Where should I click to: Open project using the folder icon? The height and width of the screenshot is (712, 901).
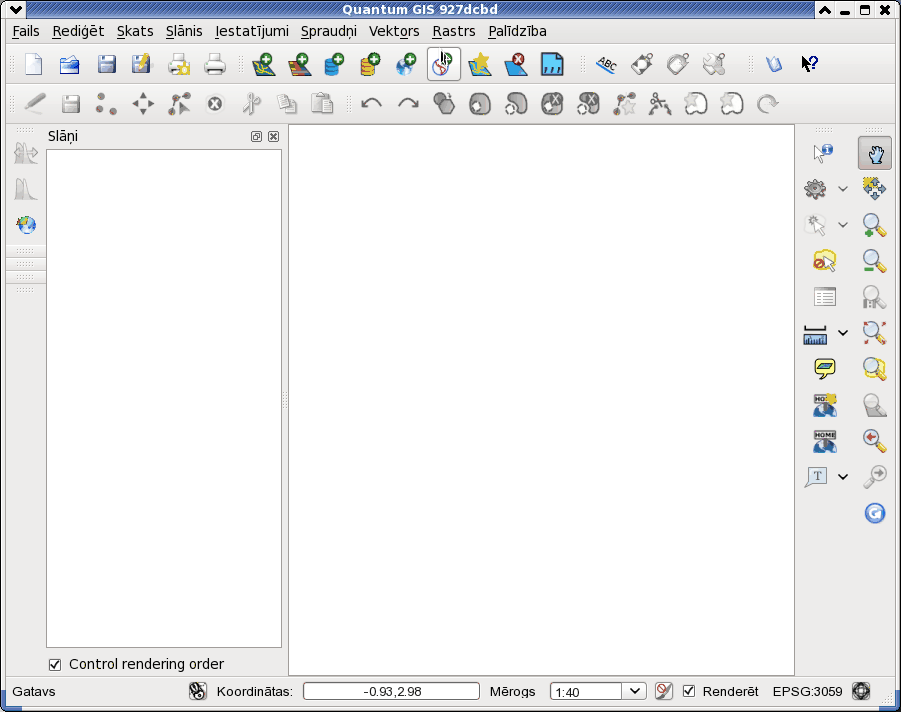click(x=70, y=64)
